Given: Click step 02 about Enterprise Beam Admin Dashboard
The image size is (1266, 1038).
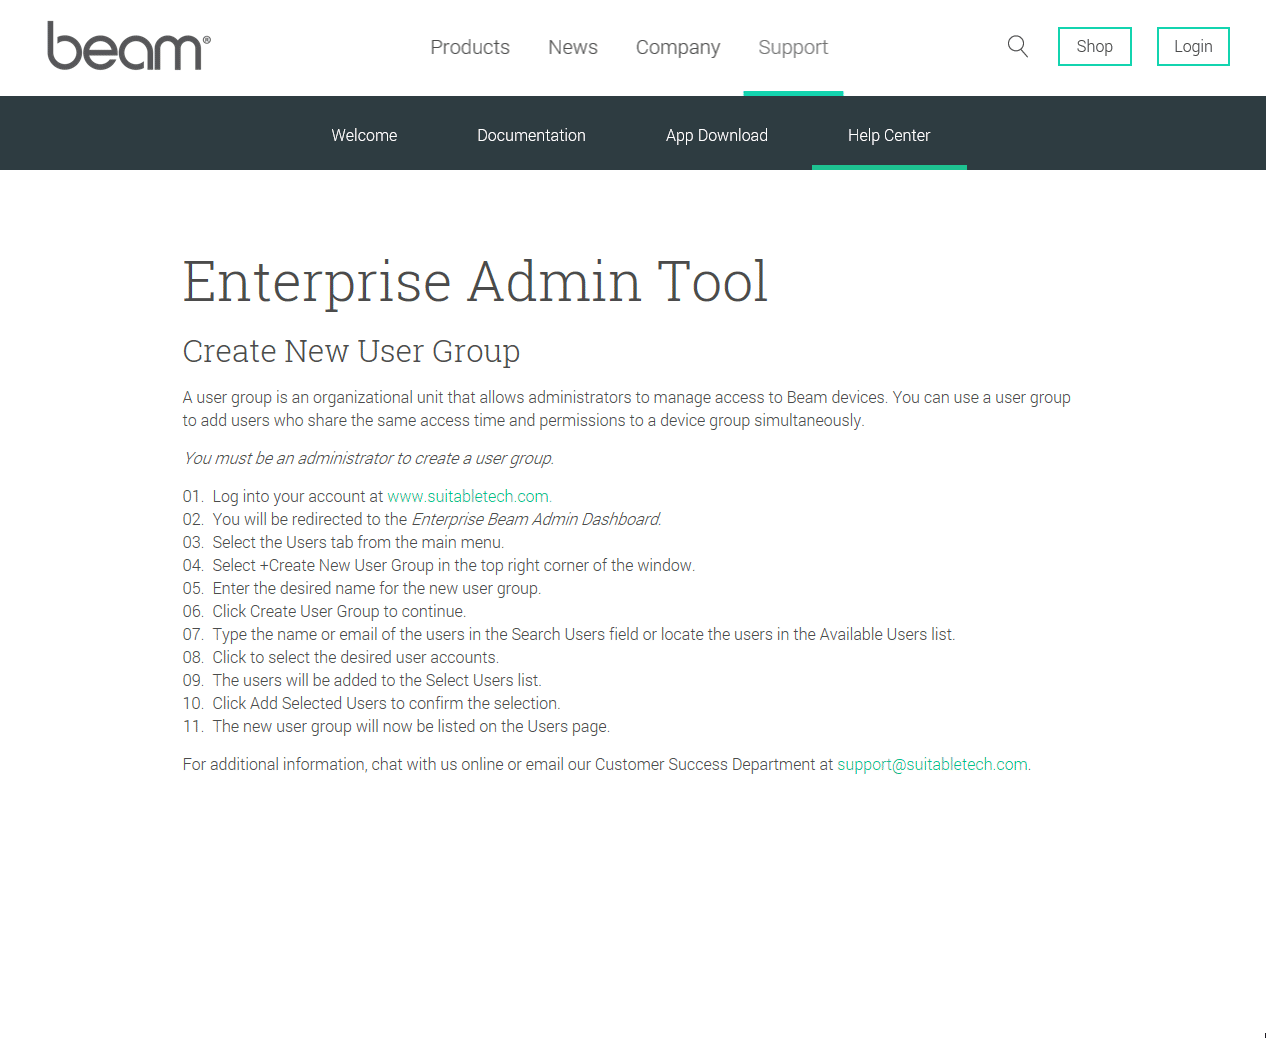Looking at the screenshot, I should [x=422, y=519].
